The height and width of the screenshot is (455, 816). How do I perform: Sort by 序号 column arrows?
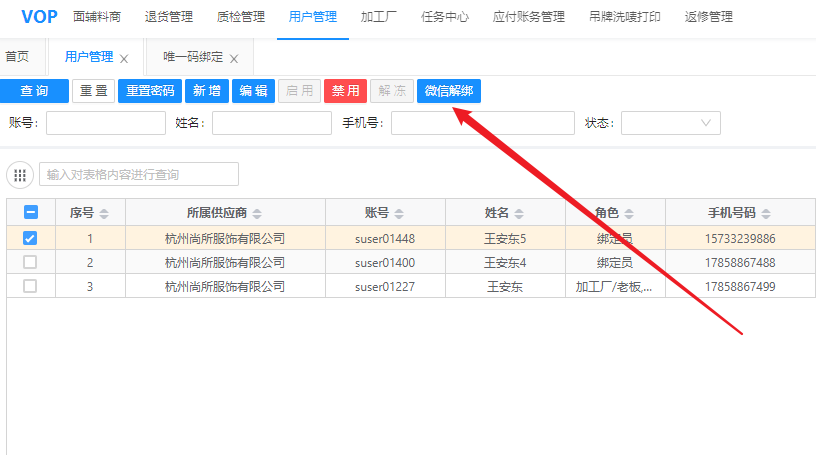tap(104, 213)
